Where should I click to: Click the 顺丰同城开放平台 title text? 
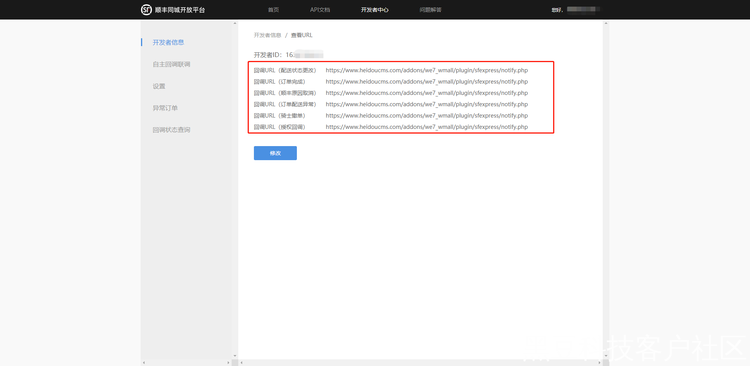pyautogui.click(x=180, y=10)
